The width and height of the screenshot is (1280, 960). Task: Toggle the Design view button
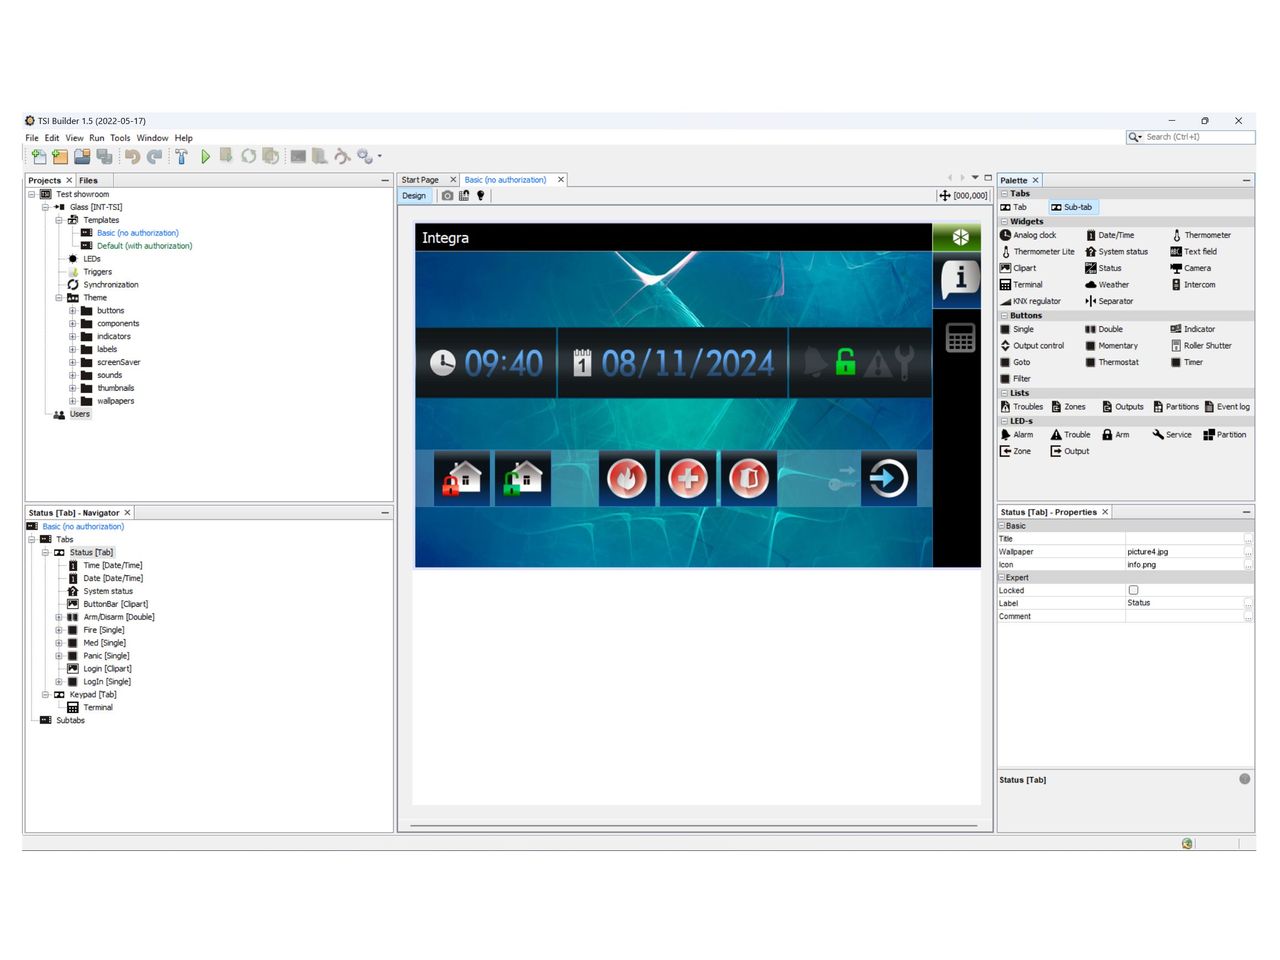click(414, 196)
